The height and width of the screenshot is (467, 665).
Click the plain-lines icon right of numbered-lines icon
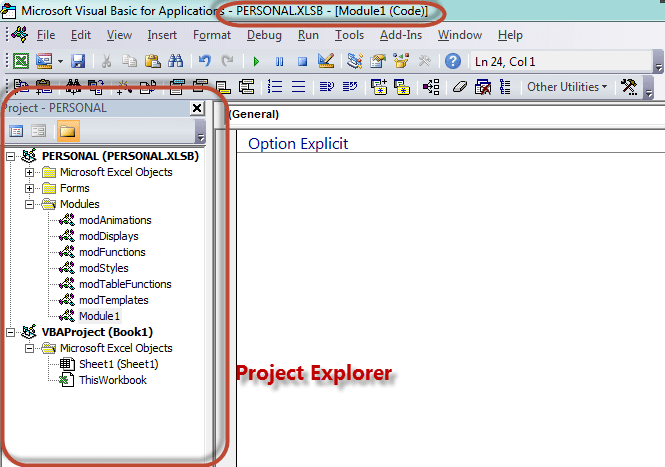coord(299,87)
